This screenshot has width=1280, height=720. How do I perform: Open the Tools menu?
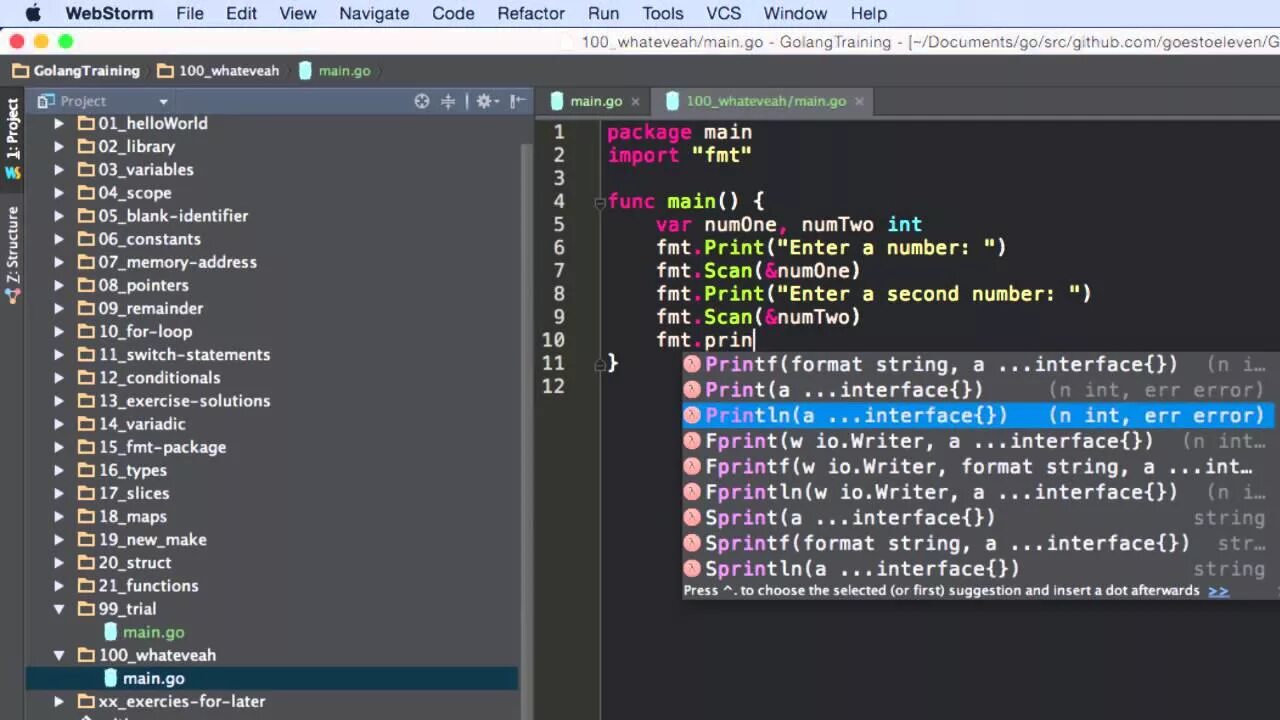pyautogui.click(x=663, y=13)
